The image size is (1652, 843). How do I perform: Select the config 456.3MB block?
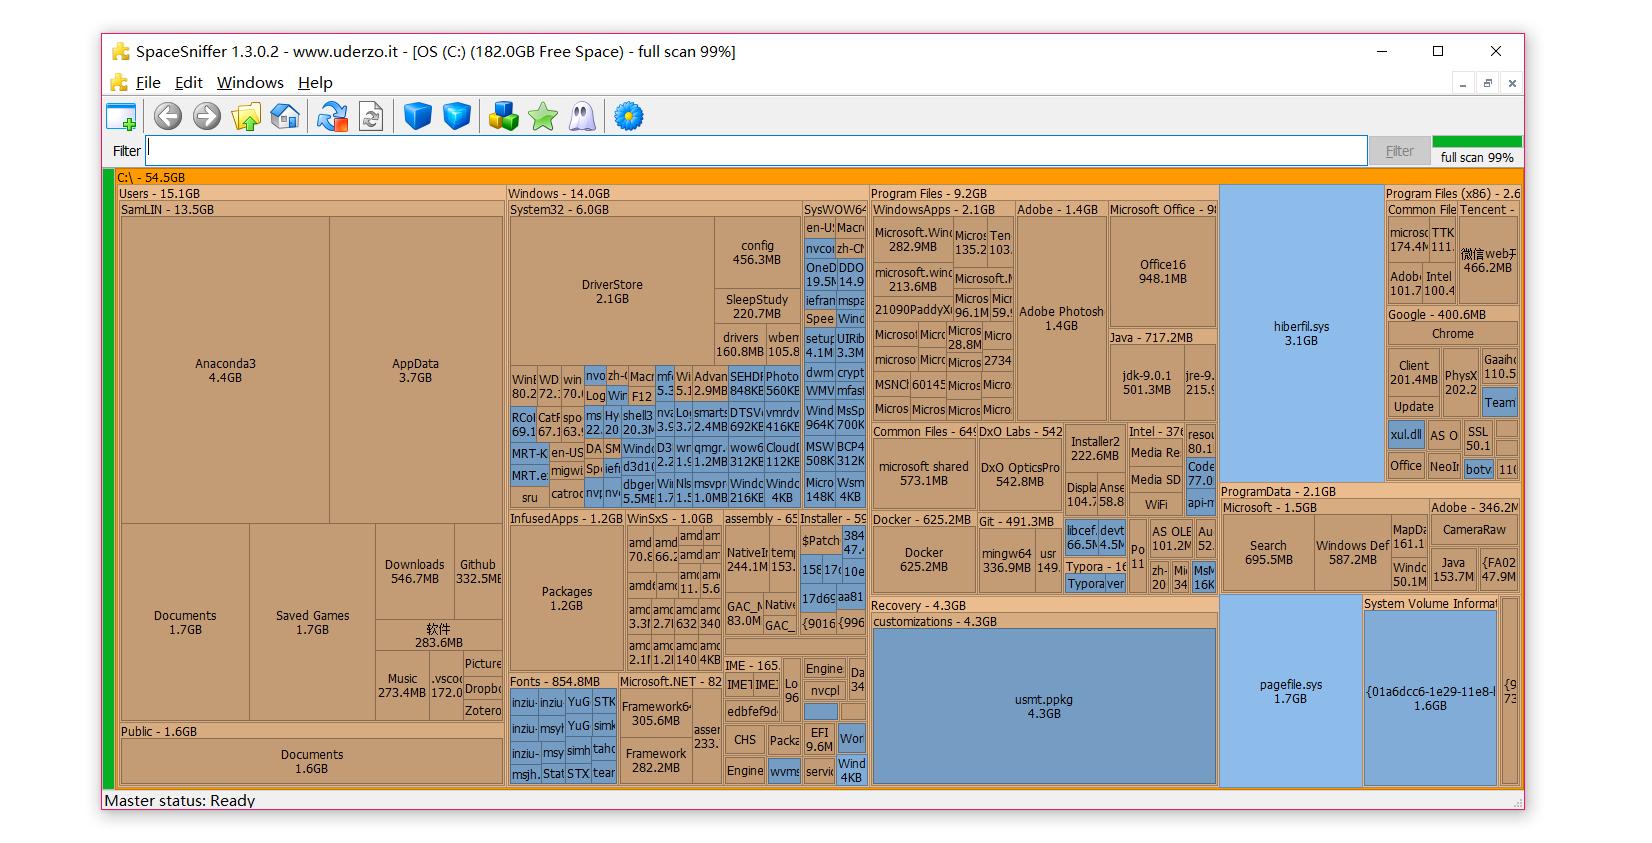coord(757,252)
